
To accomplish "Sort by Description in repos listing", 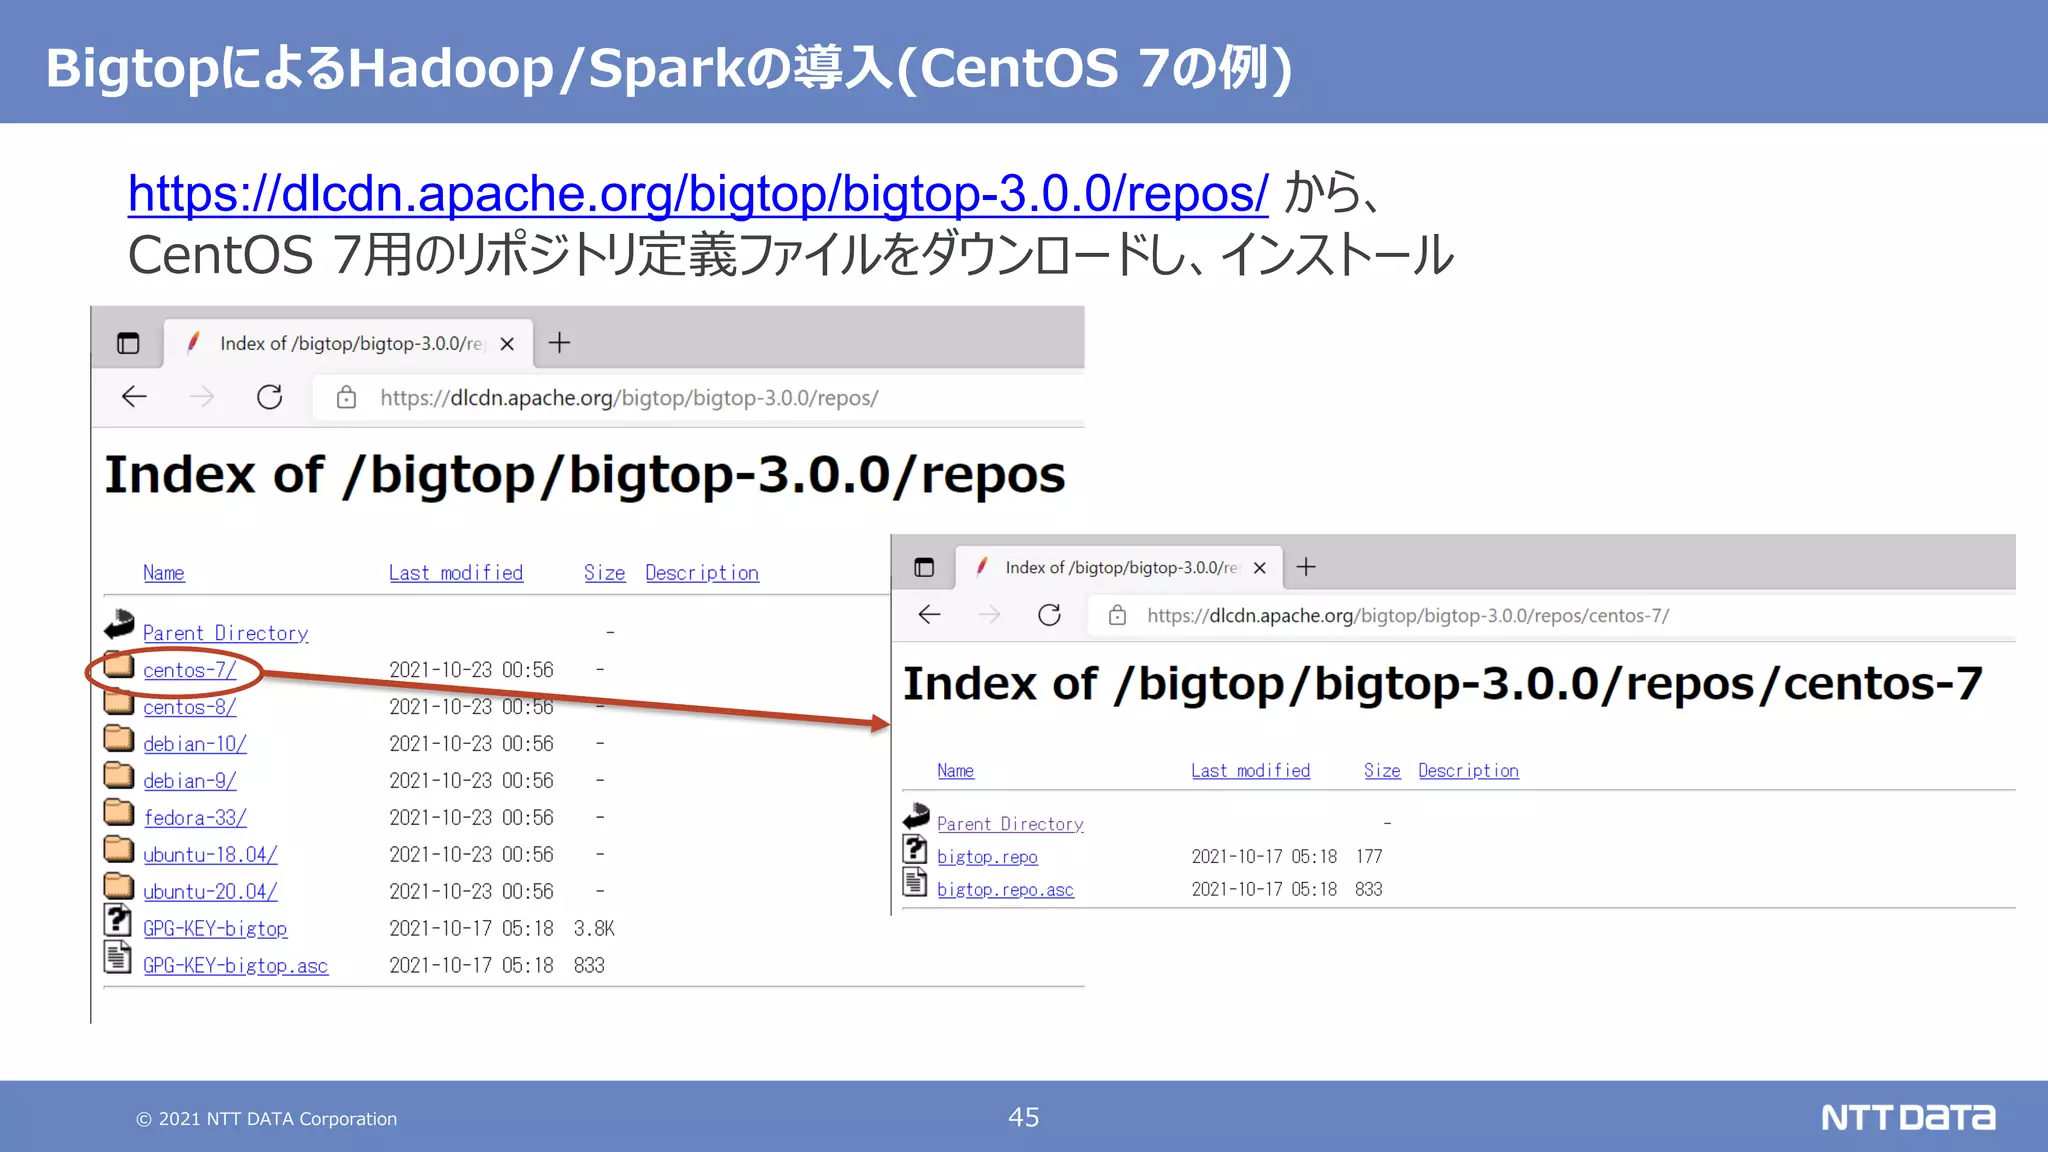I will pos(702,573).
